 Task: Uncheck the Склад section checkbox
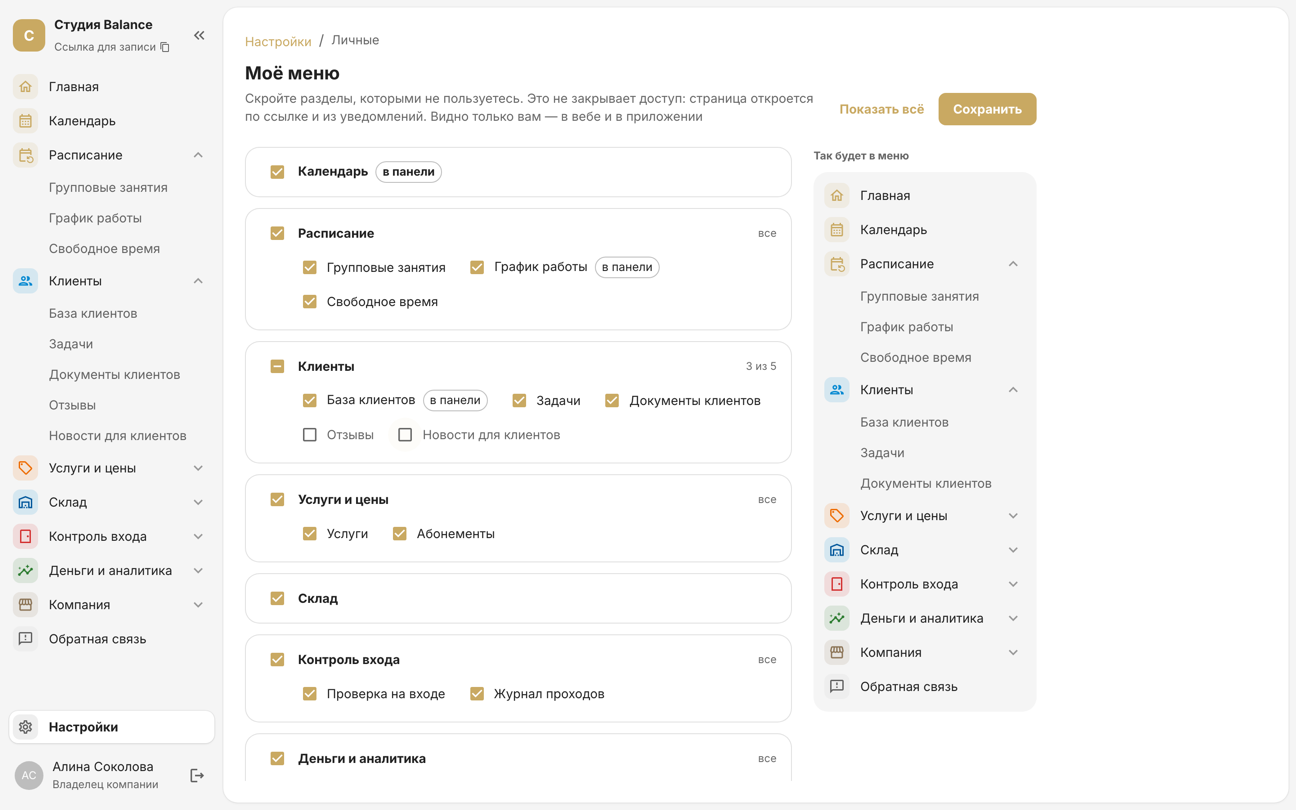pyautogui.click(x=277, y=599)
